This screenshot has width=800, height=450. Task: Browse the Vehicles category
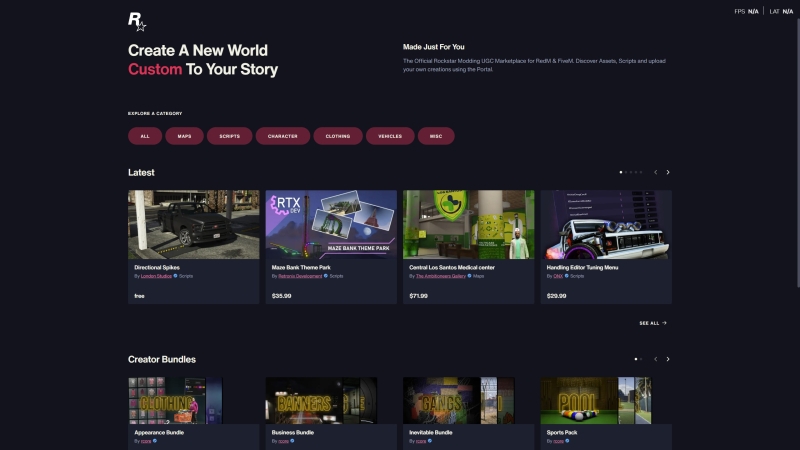tap(390, 136)
